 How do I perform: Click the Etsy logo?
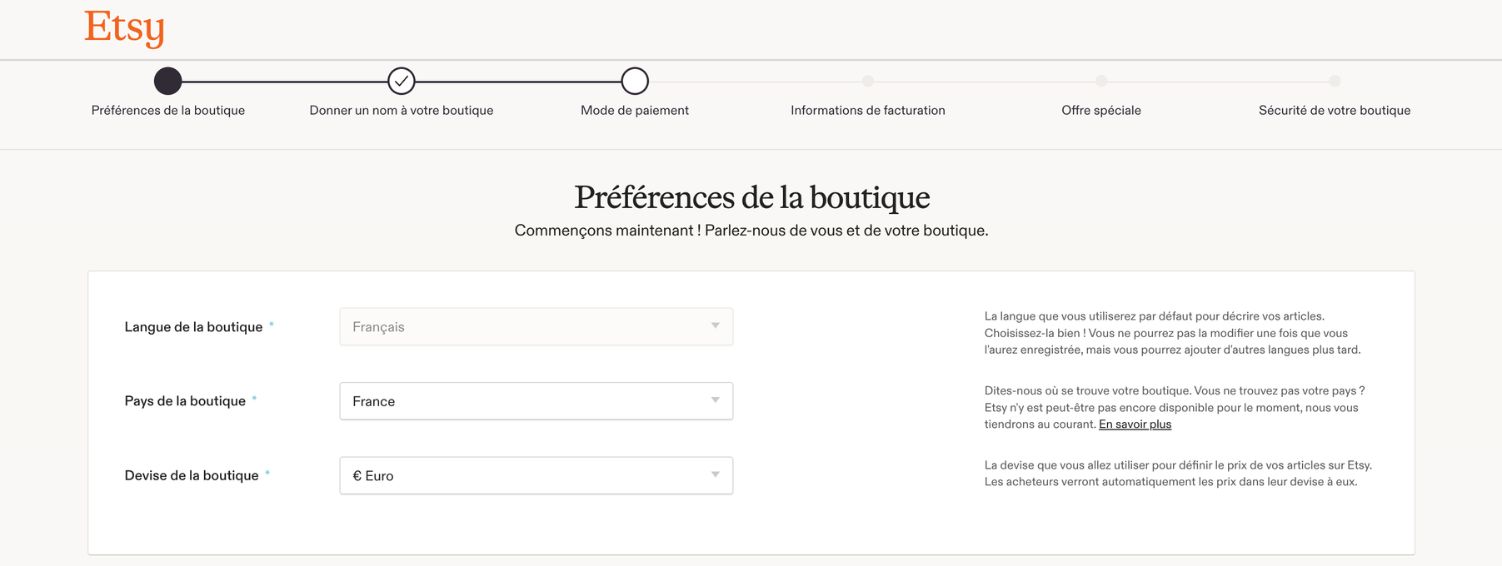pyautogui.click(x=124, y=28)
